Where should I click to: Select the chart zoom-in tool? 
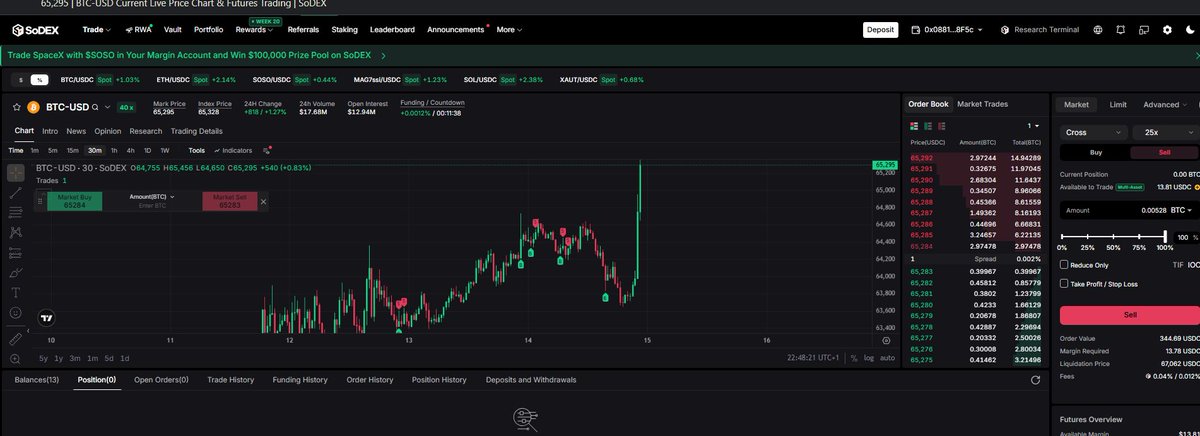click(x=16, y=358)
